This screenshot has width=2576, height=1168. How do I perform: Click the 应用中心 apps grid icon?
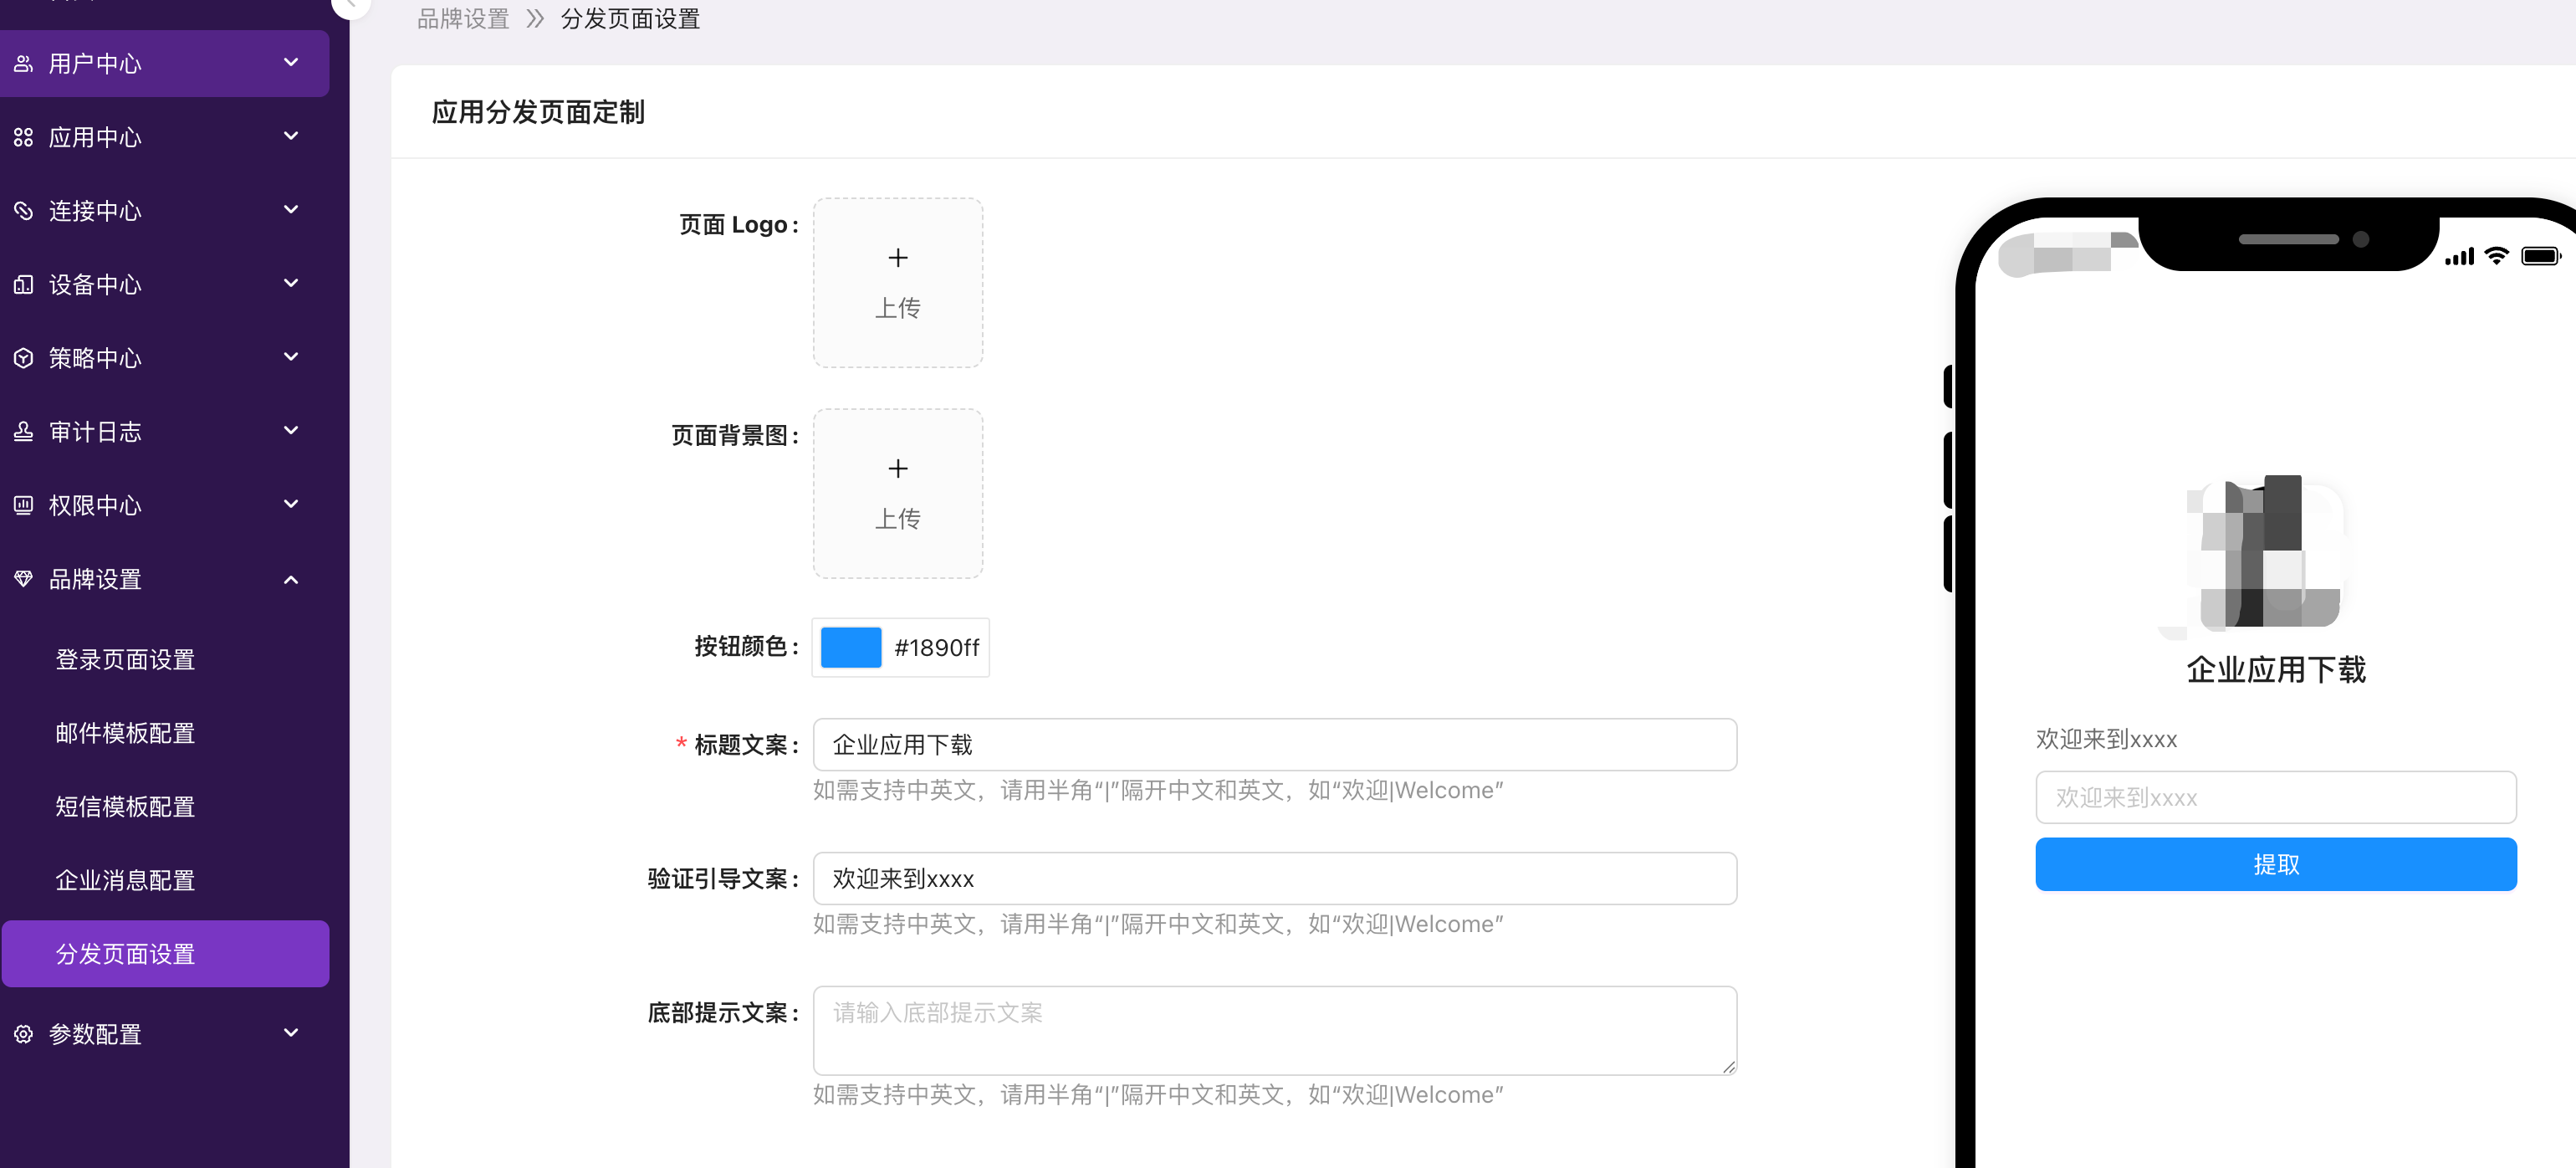pyautogui.click(x=23, y=137)
